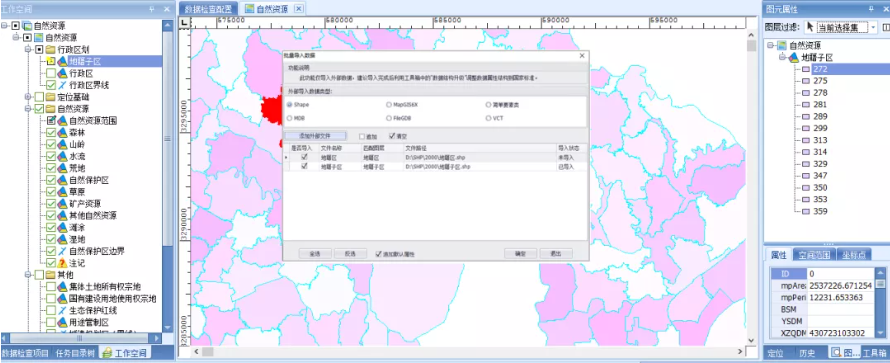Open the 数据检查项目 bottom tab

[26, 353]
